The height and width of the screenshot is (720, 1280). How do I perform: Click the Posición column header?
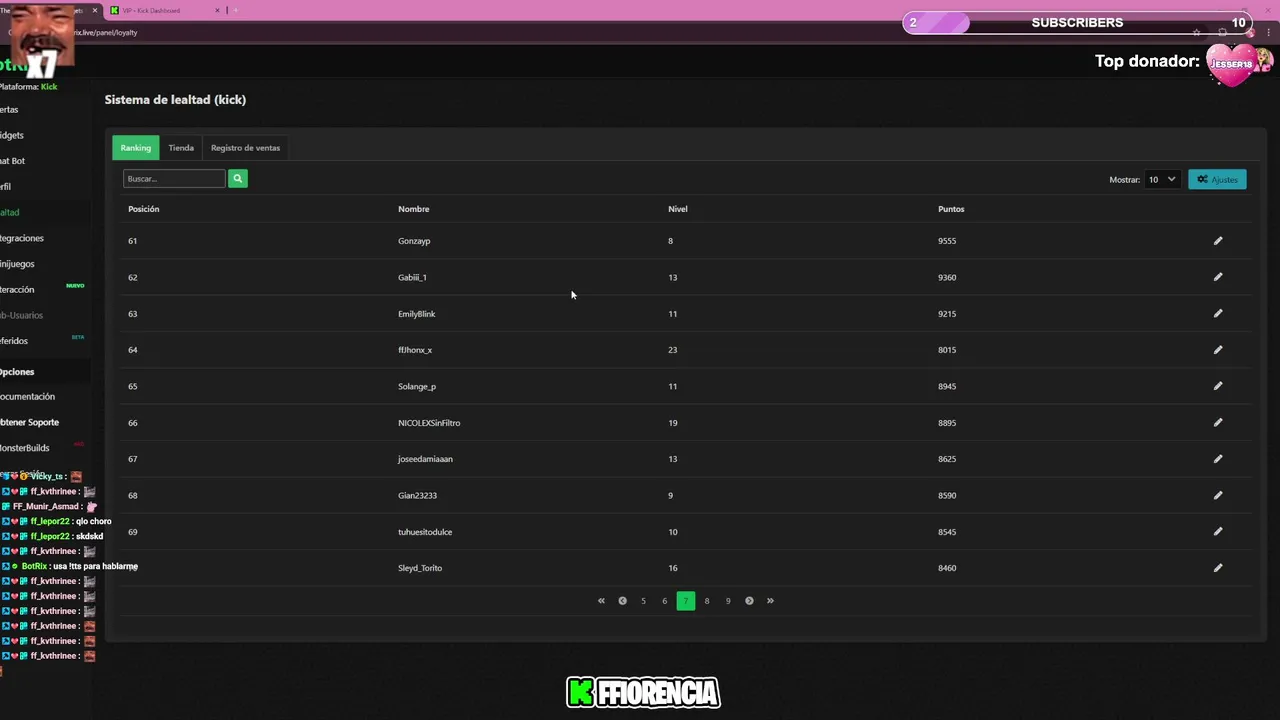144,209
